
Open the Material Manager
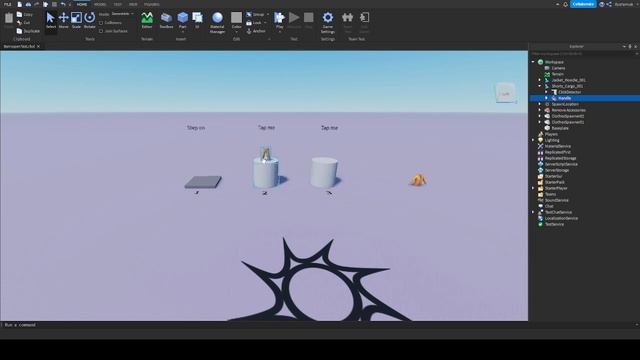217,22
